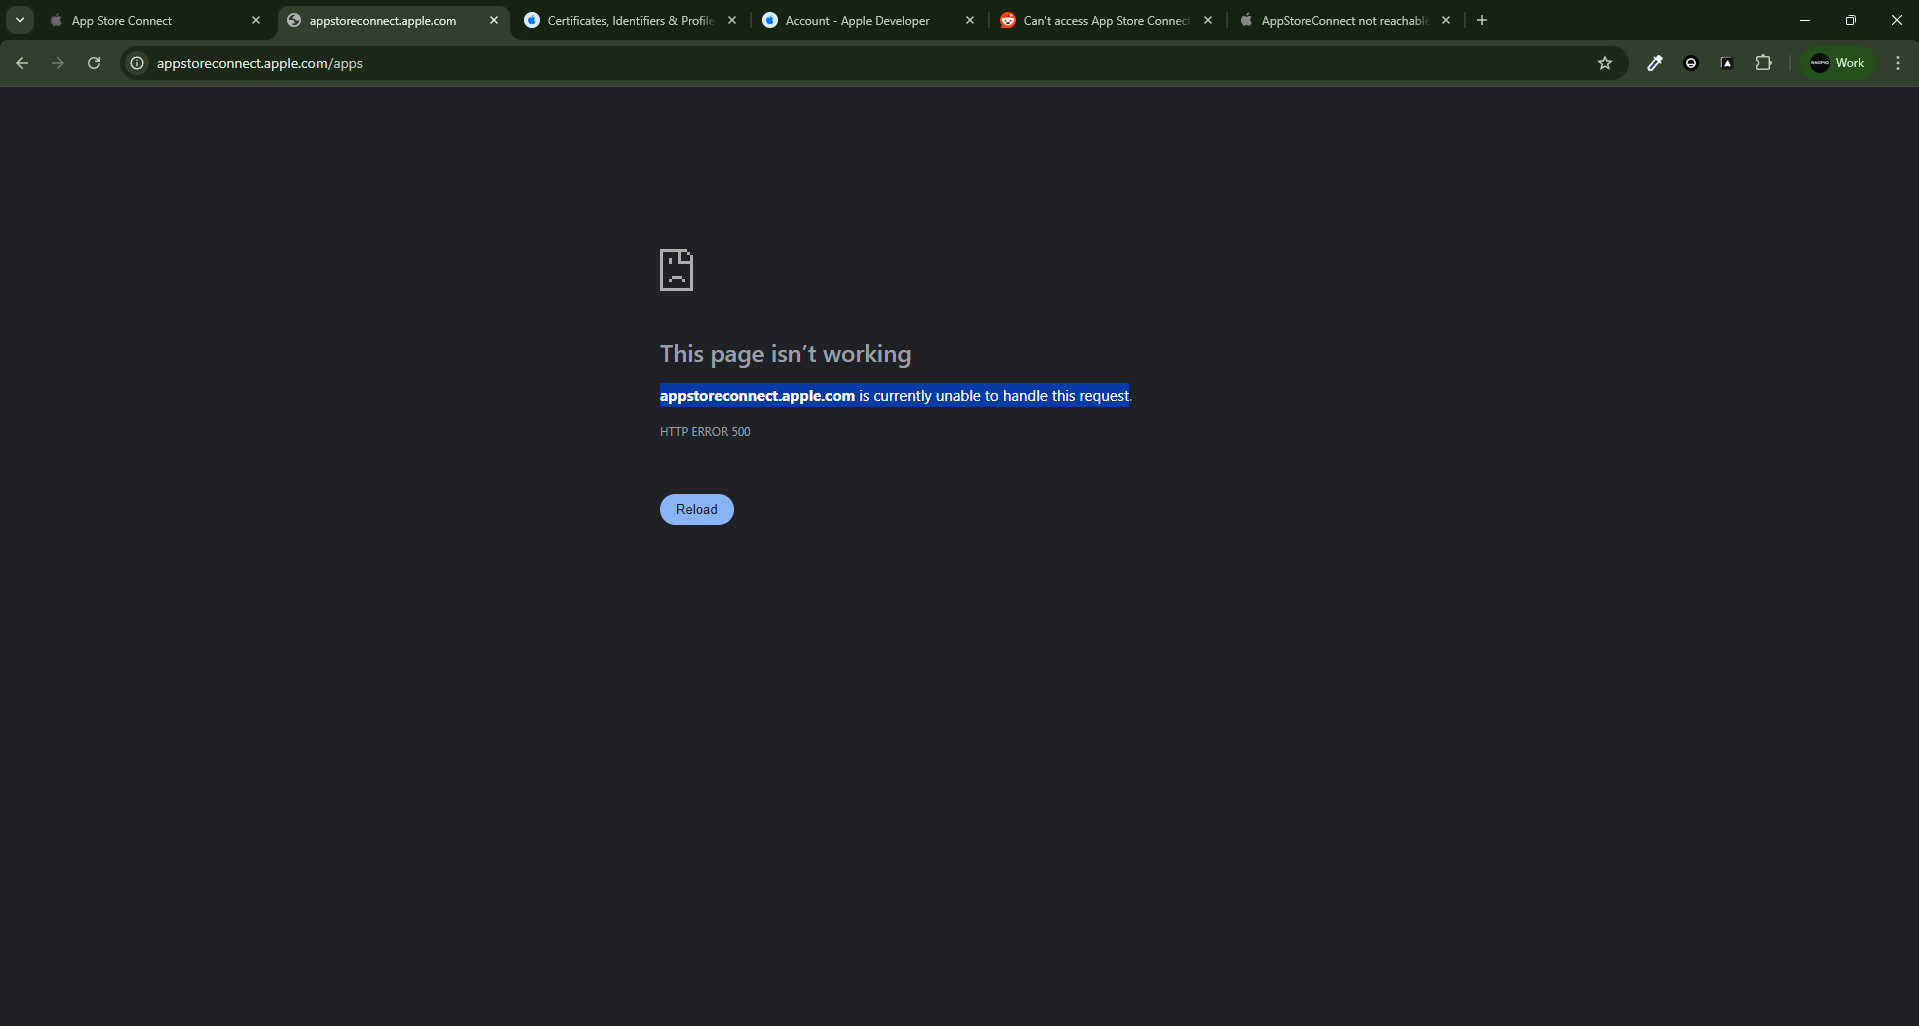Minimize the browser window
The height and width of the screenshot is (1026, 1919).
click(1805, 20)
